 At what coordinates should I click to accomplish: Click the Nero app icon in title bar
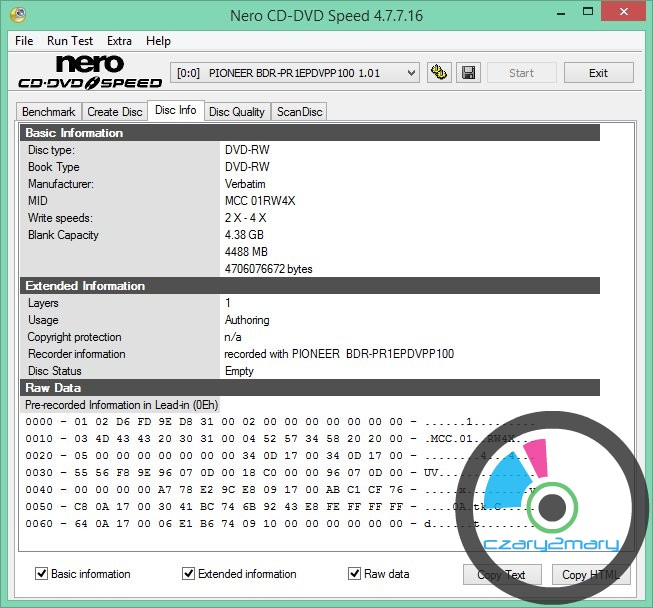17,16
